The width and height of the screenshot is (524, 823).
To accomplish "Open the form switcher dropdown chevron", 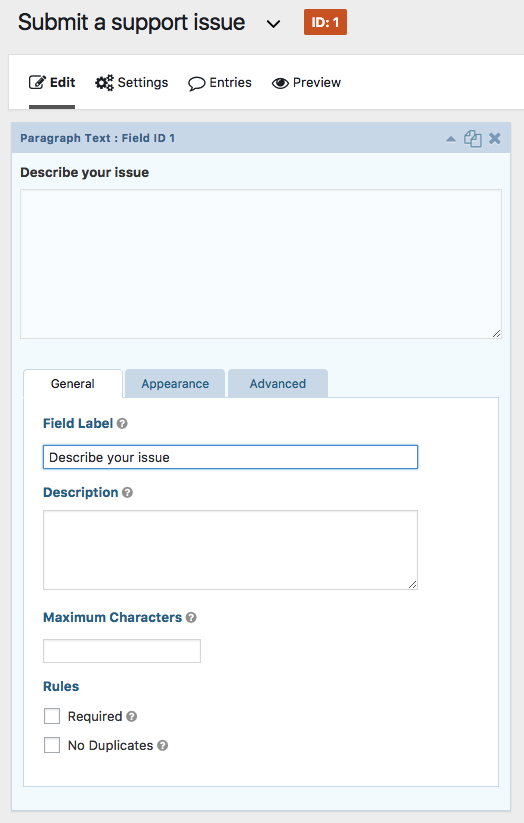I will coord(274,24).
